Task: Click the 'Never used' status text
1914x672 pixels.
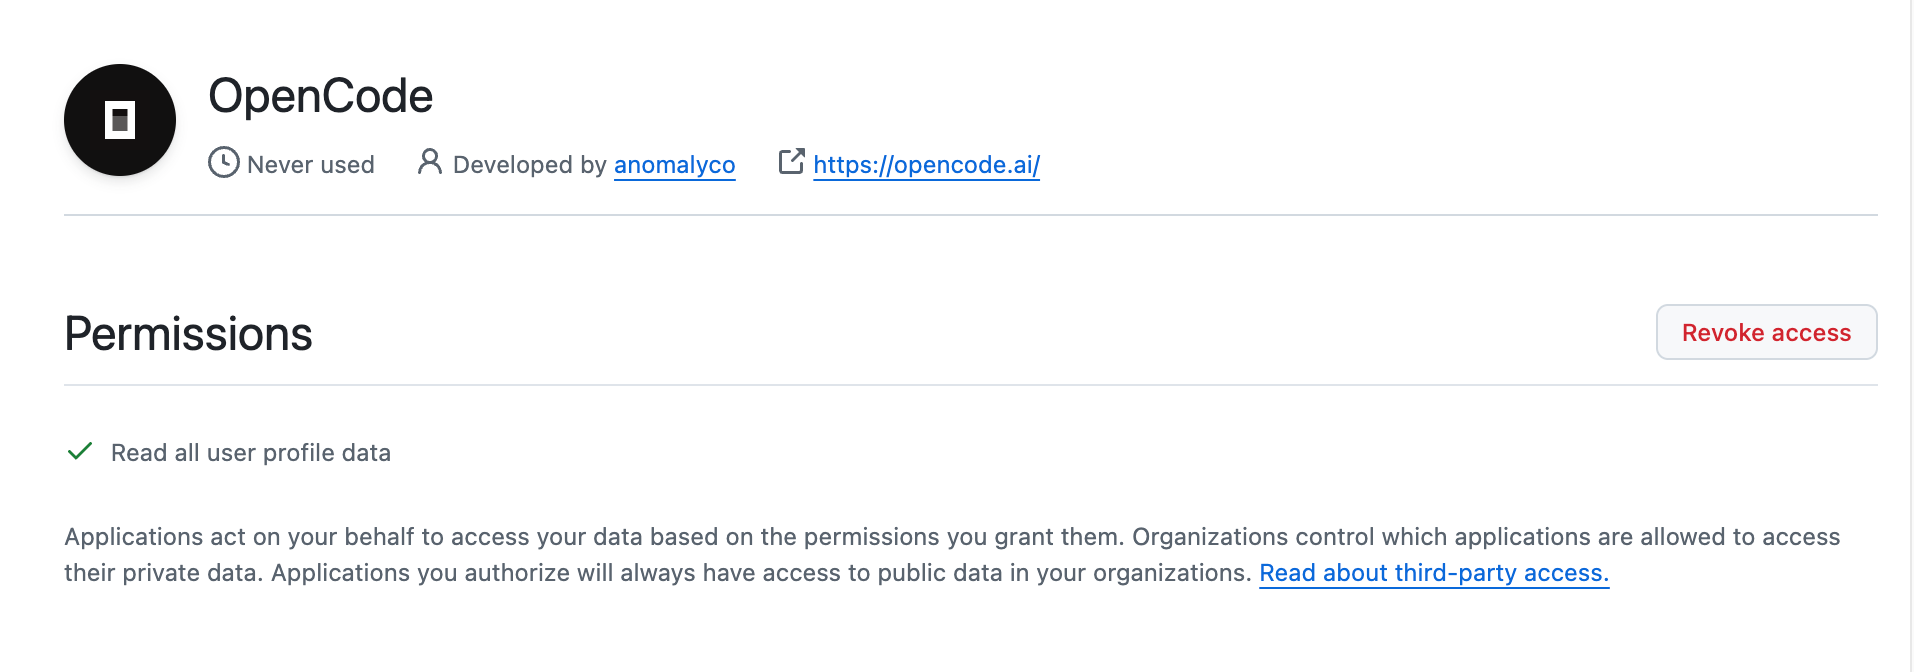Action: click(311, 165)
